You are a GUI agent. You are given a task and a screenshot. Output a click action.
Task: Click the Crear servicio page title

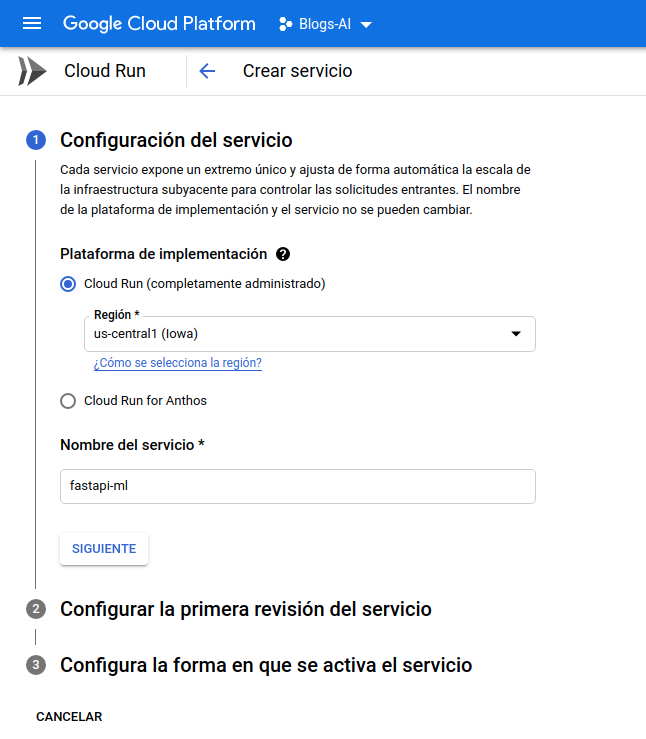tap(297, 71)
